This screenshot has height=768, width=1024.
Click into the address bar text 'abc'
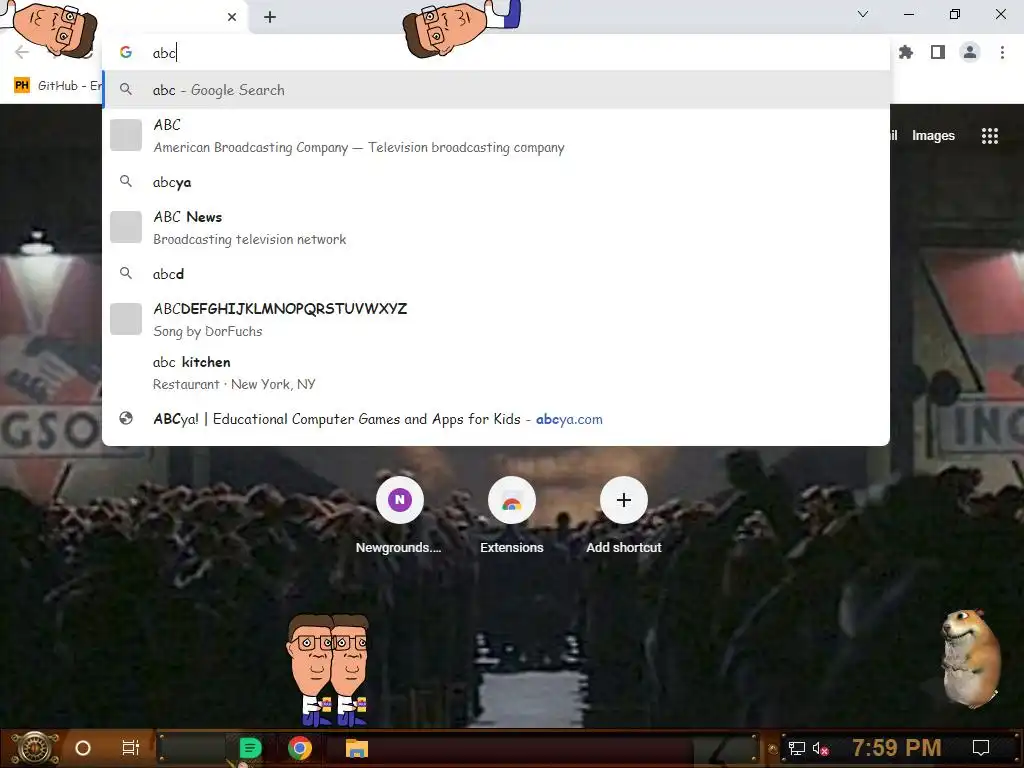(x=164, y=53)
